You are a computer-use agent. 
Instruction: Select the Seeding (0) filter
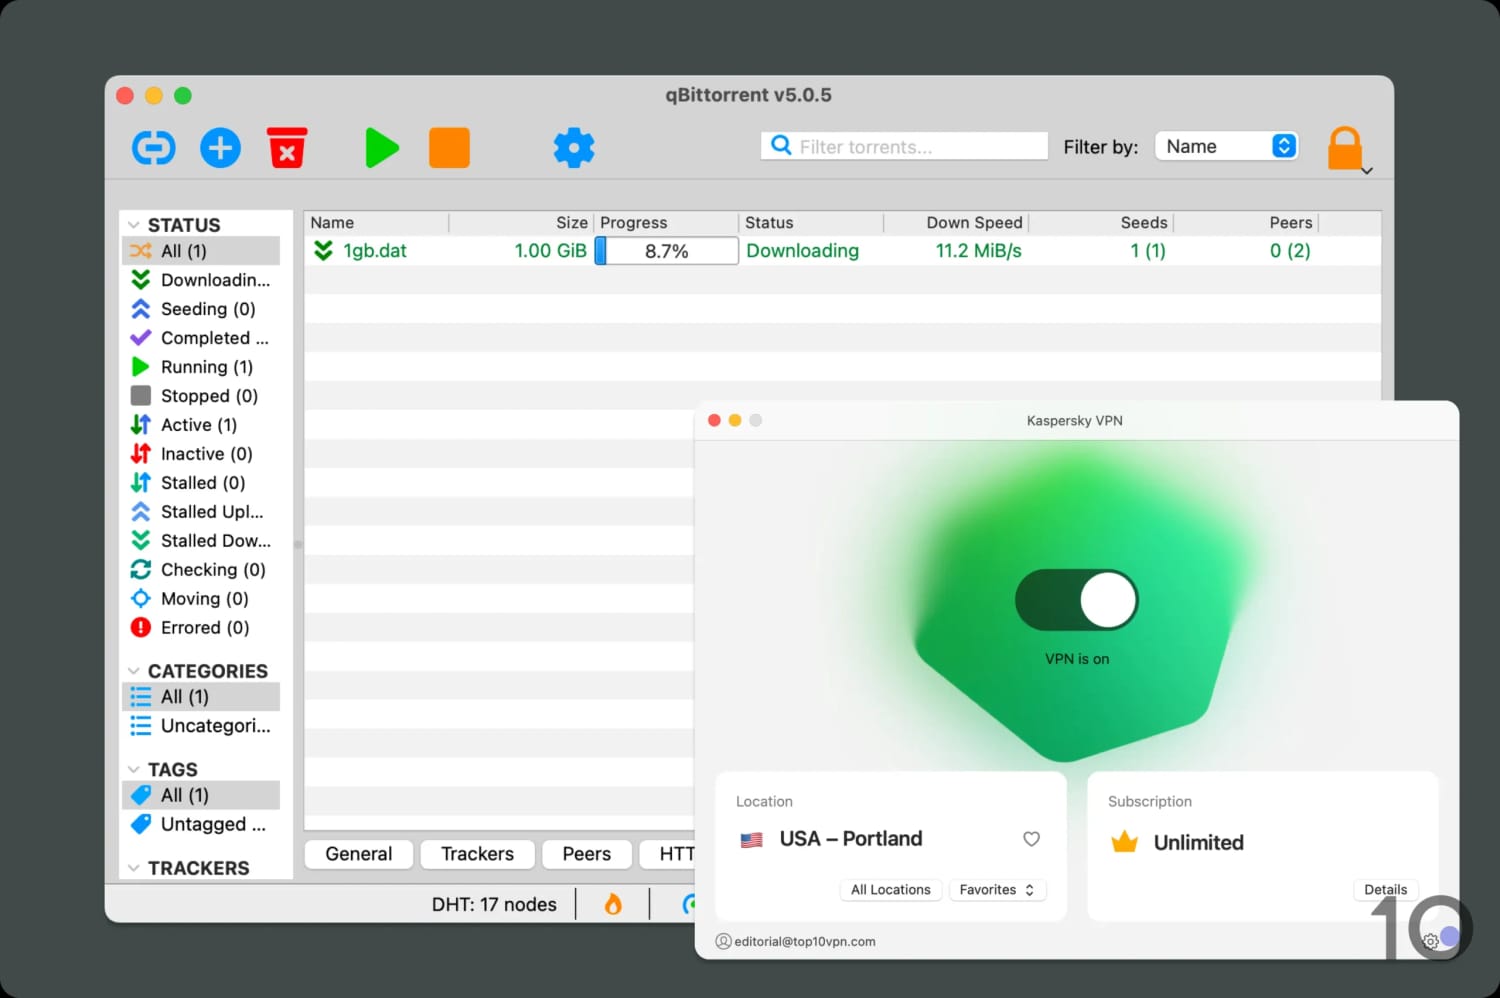tap(201, 309)
